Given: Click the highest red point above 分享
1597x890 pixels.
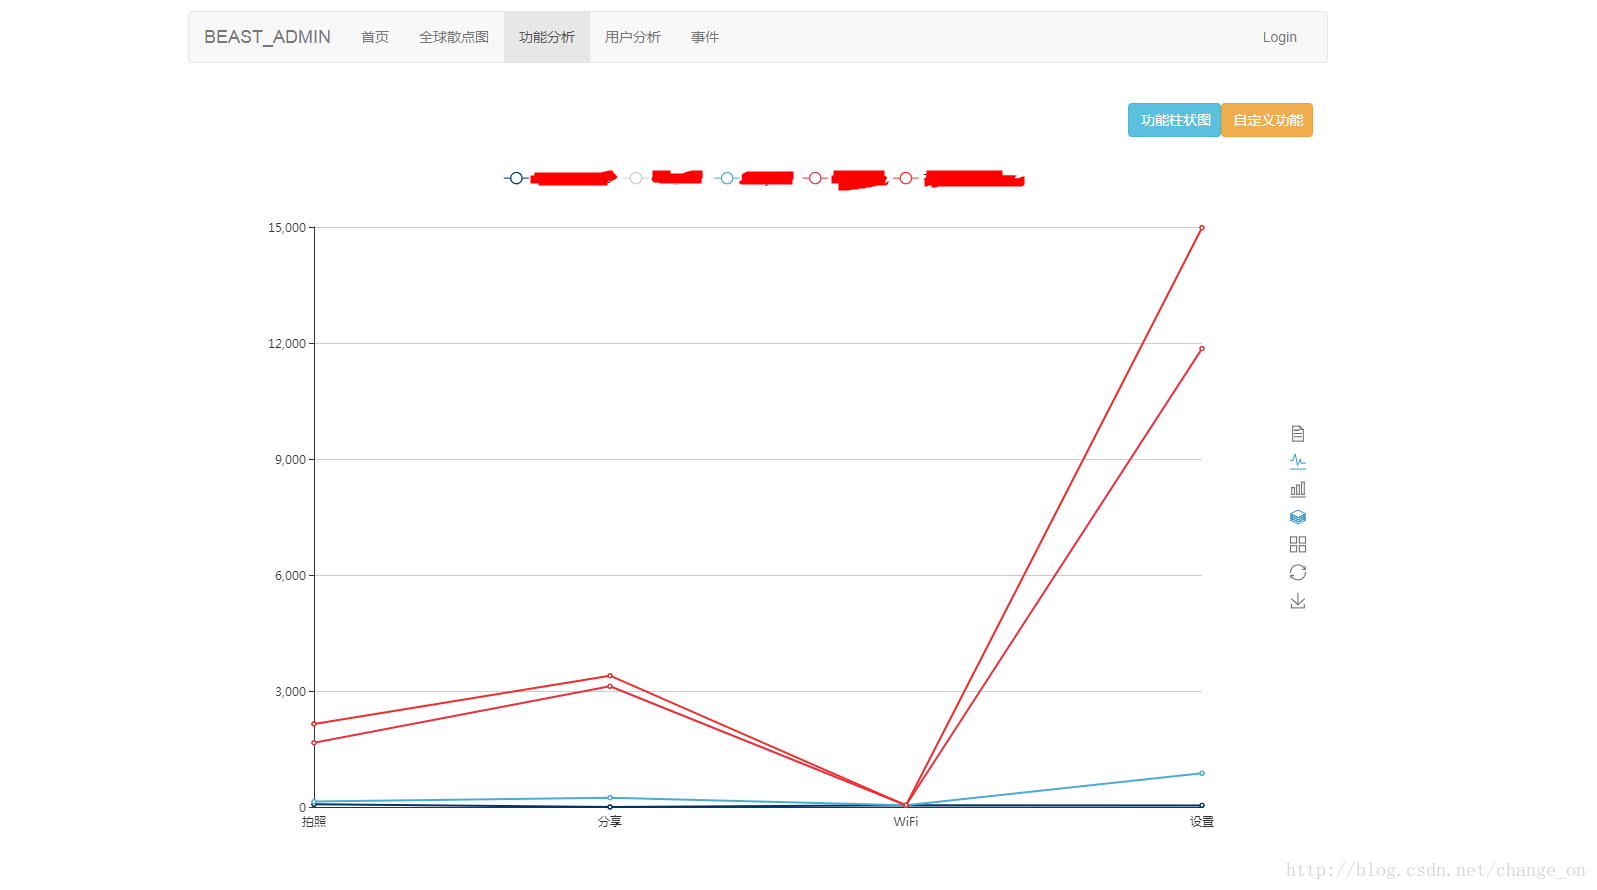Looking at the screenshot, I should click(x=610, y=676).
